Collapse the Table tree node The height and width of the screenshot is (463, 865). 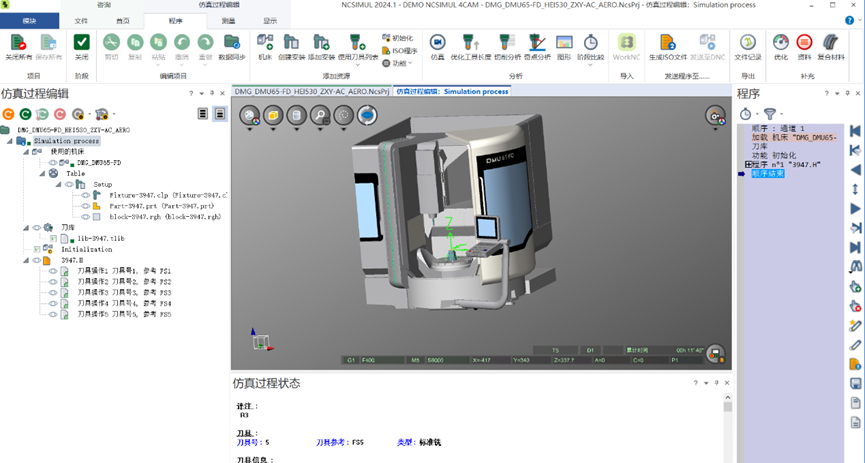pyautogui.click(x=42, y=173)
